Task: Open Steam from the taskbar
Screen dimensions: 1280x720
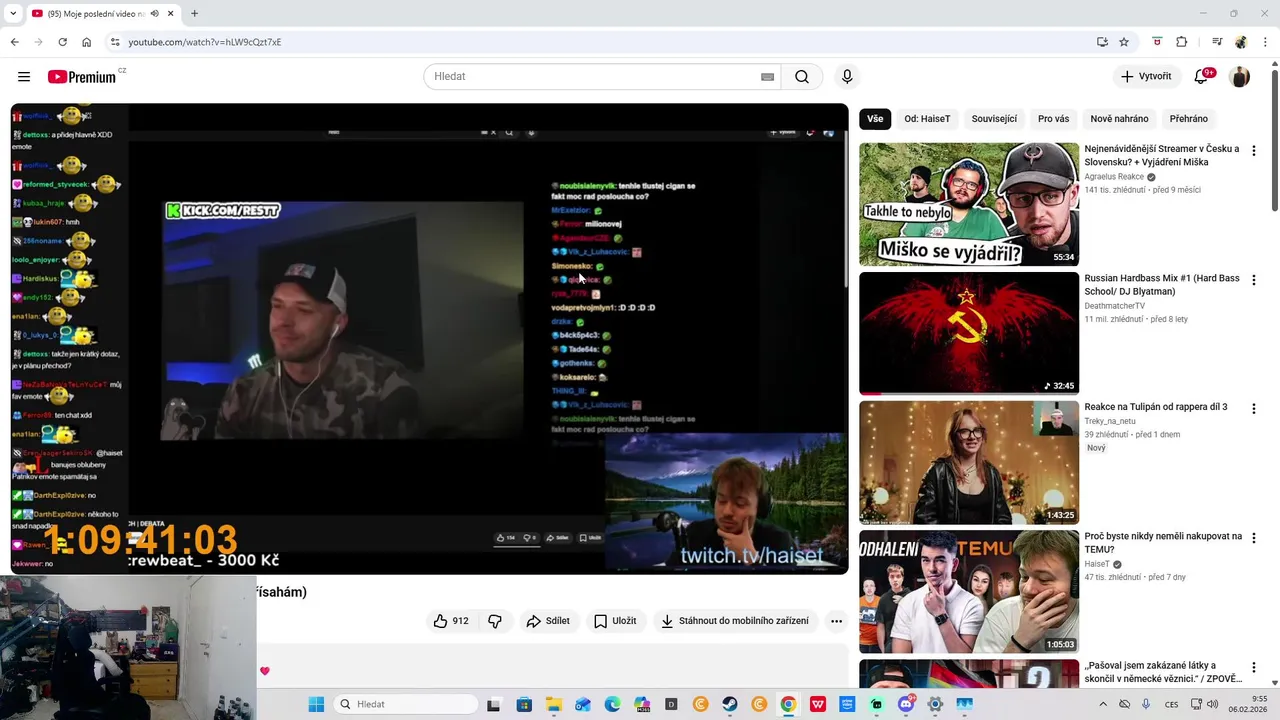Action: (730, 704)
